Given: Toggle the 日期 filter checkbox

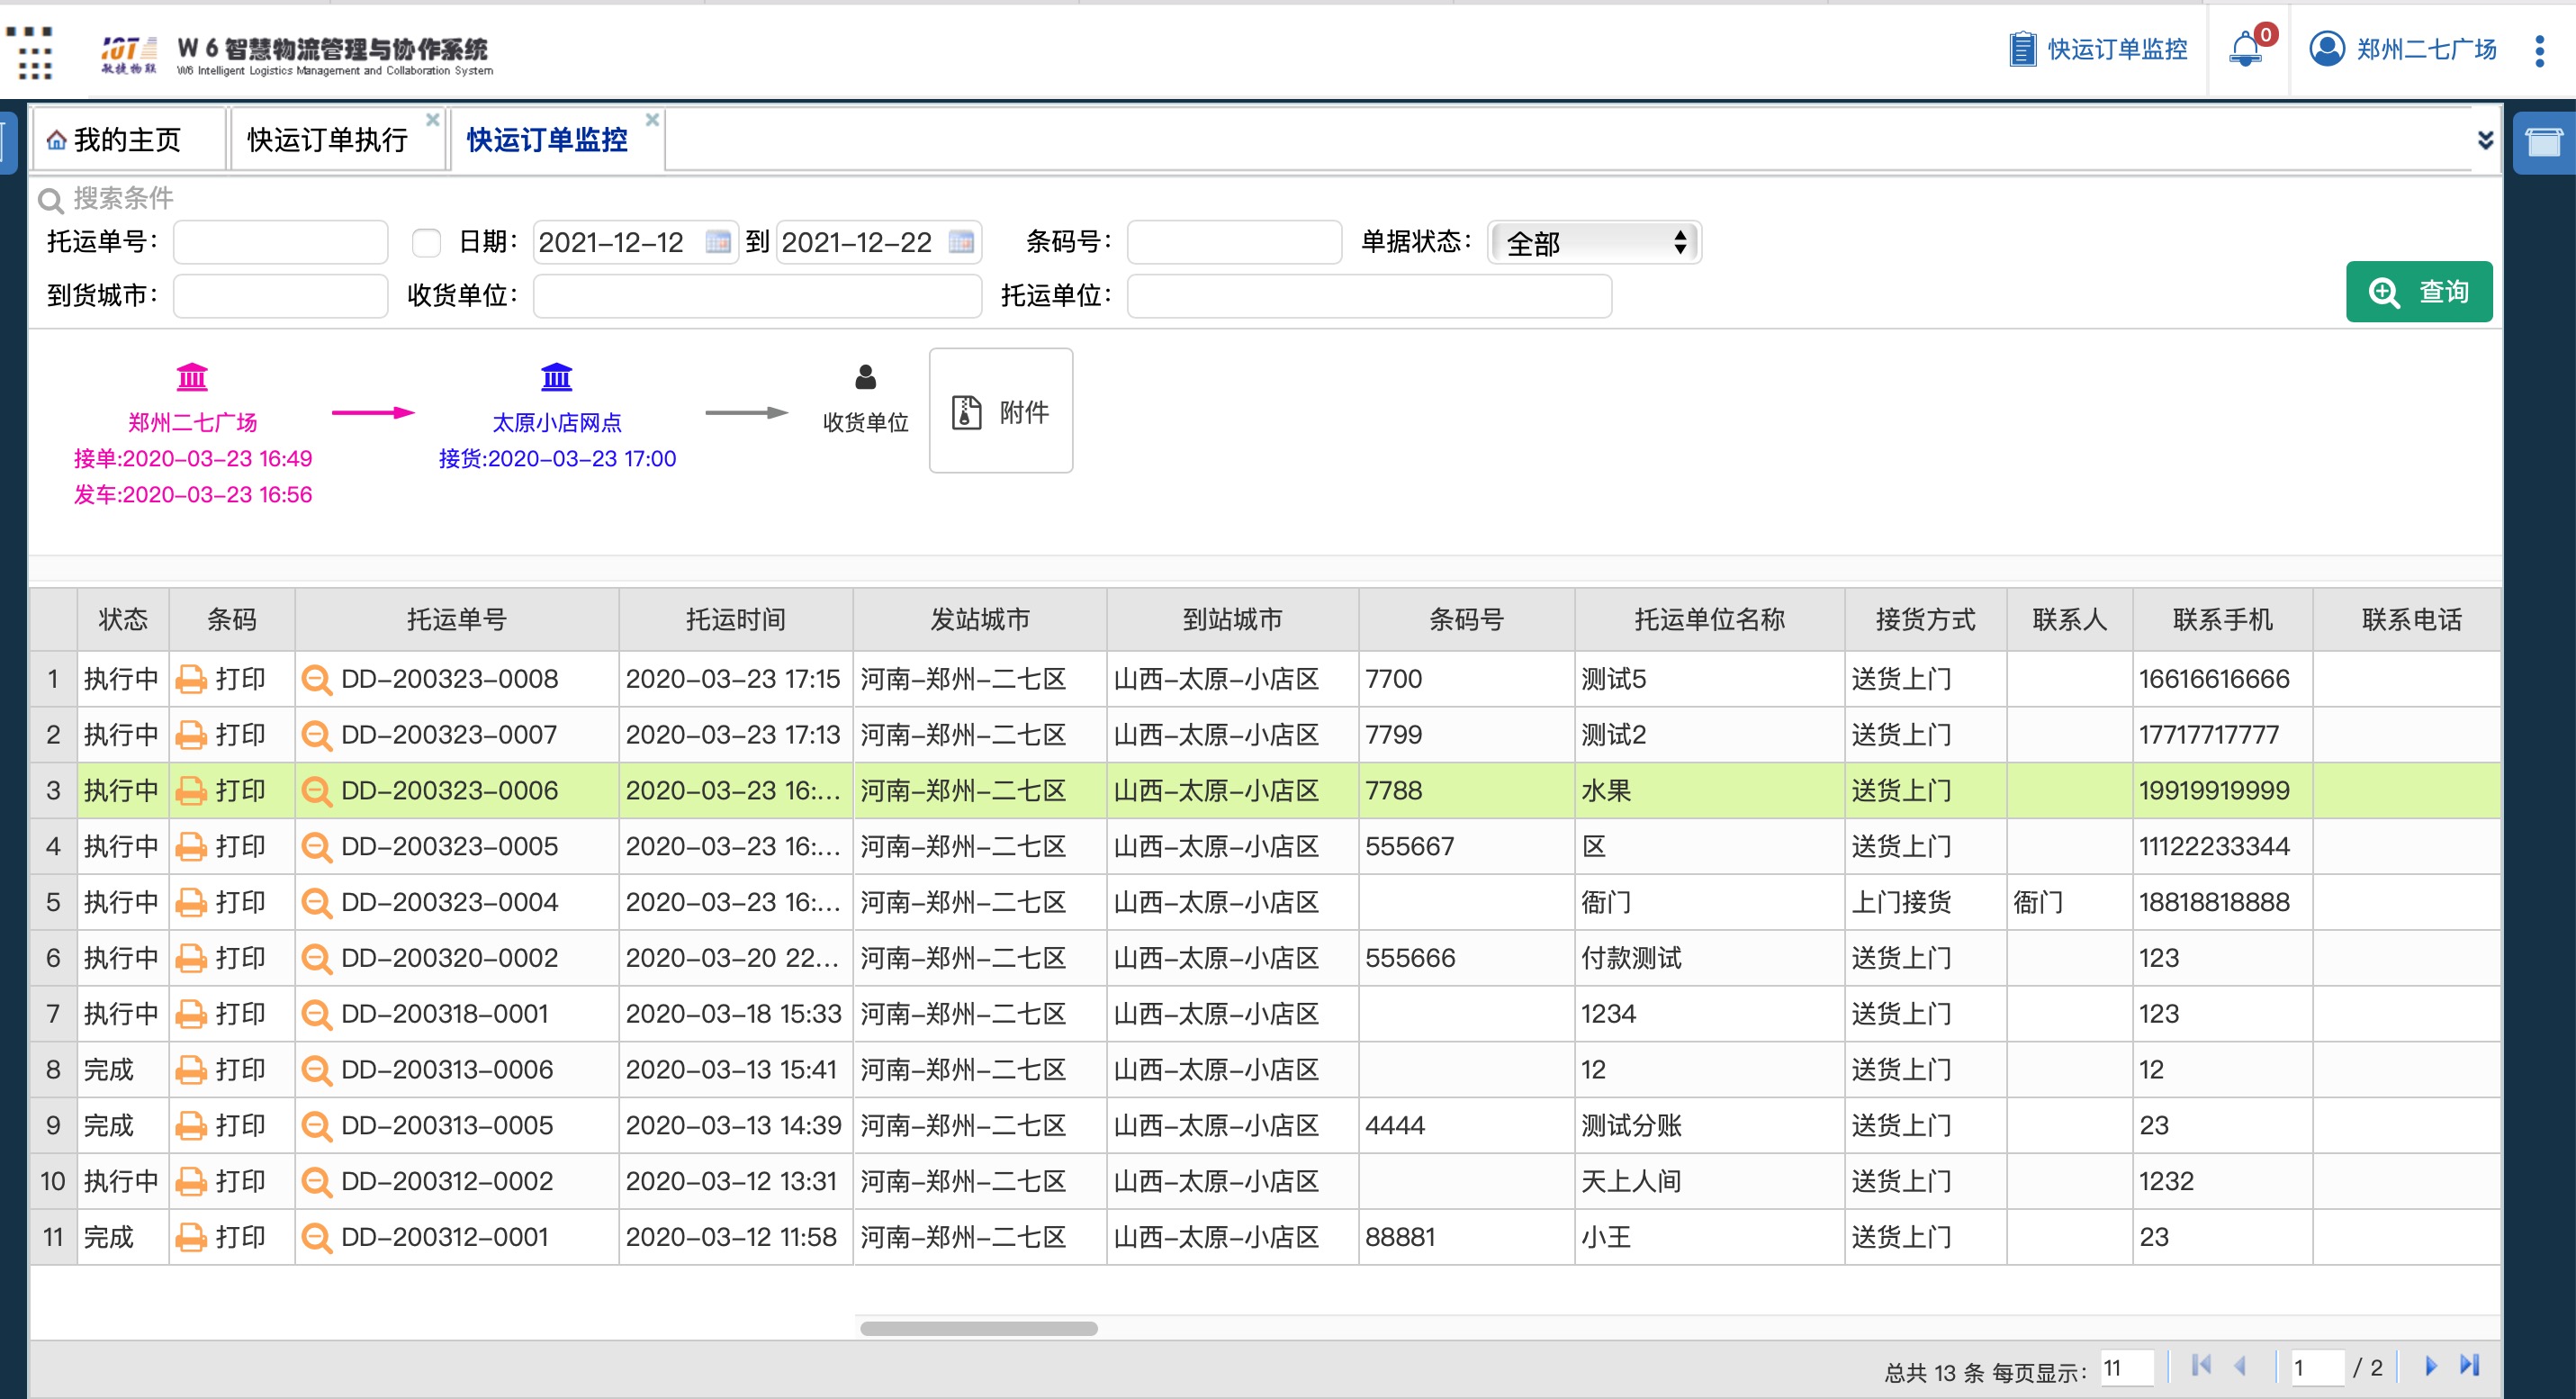Looking at the screenshot, I should point(427,243).
